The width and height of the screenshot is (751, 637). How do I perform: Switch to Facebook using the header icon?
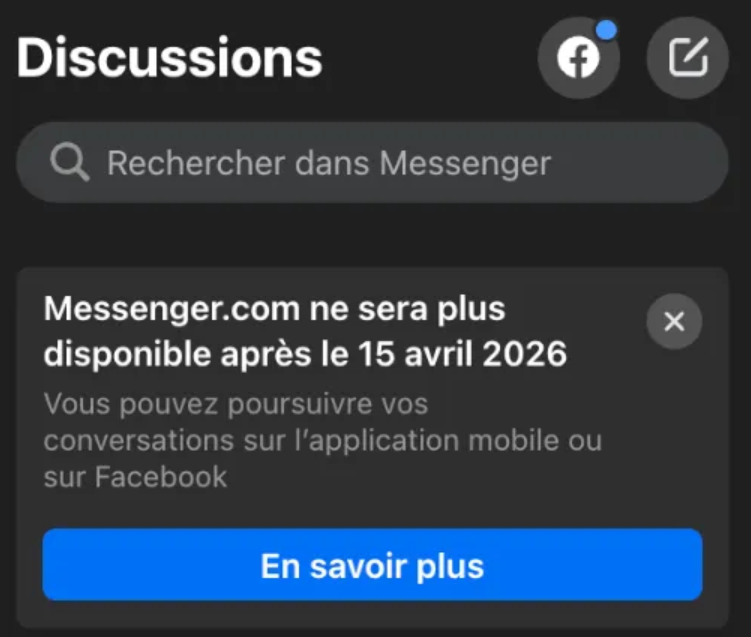pyautogui.click(x=579, y=58)
